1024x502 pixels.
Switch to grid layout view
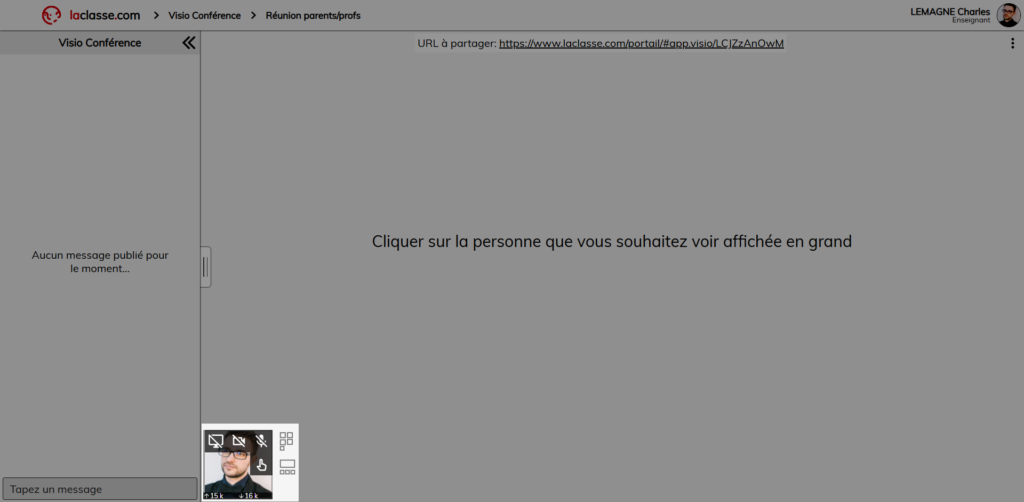tap(287, 440)
